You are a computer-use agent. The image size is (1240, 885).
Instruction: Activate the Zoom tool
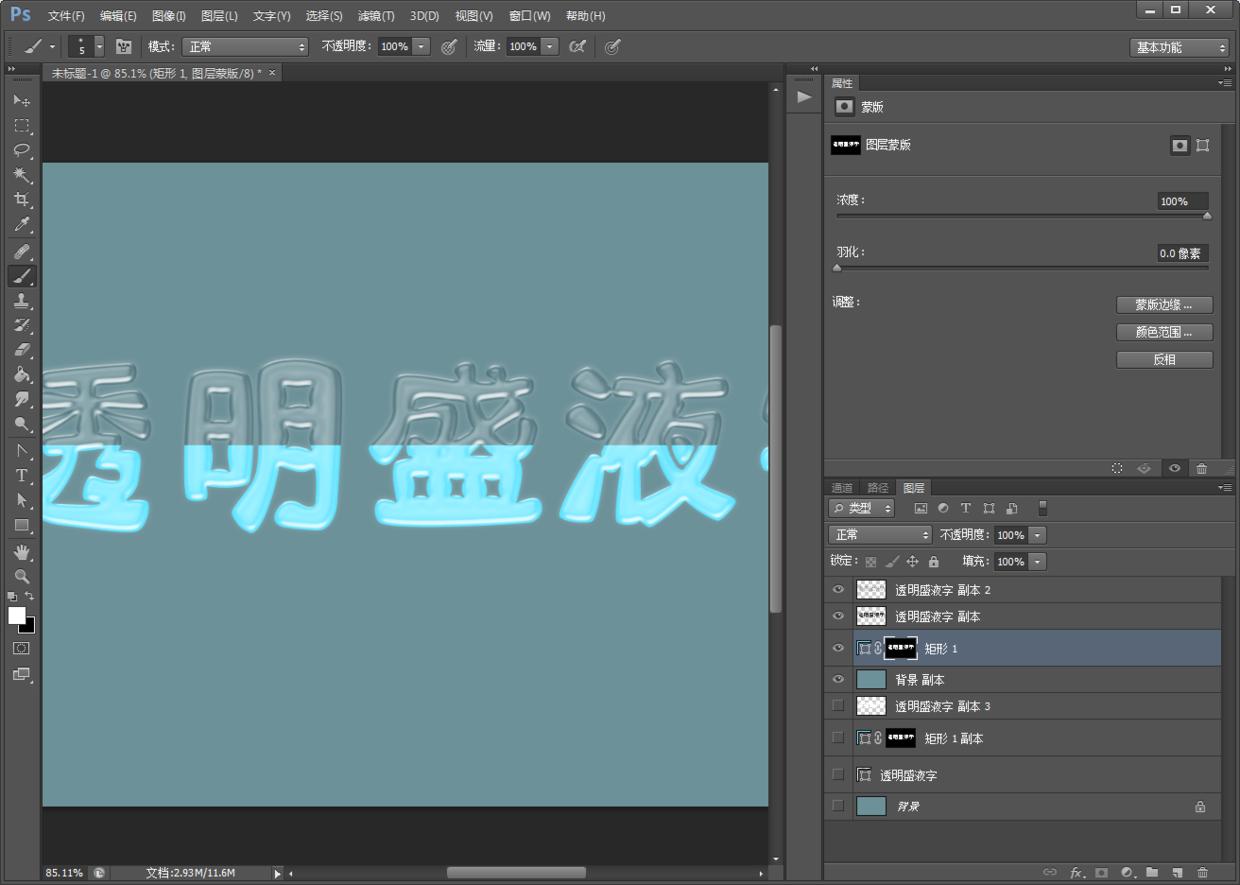coord(21,577)
